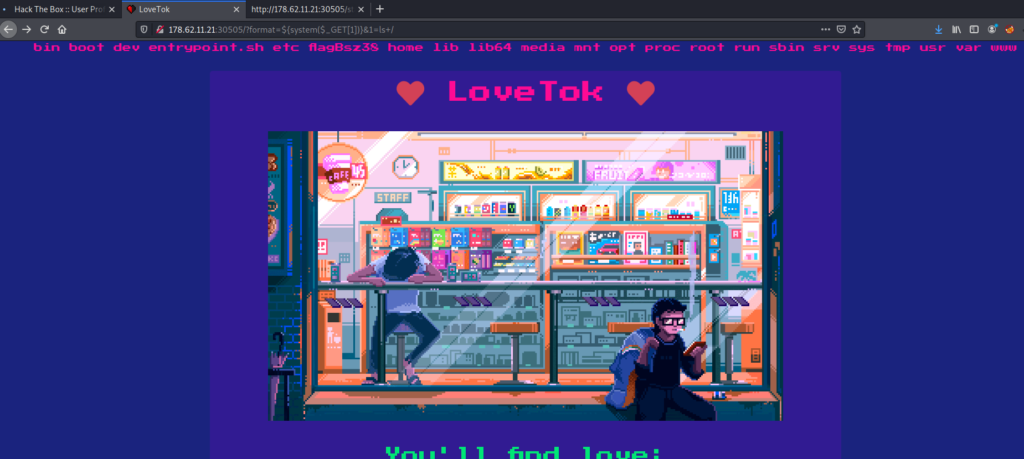Open a new tab with plus
The image size is (1024, 459).
(x=380, y=9)
